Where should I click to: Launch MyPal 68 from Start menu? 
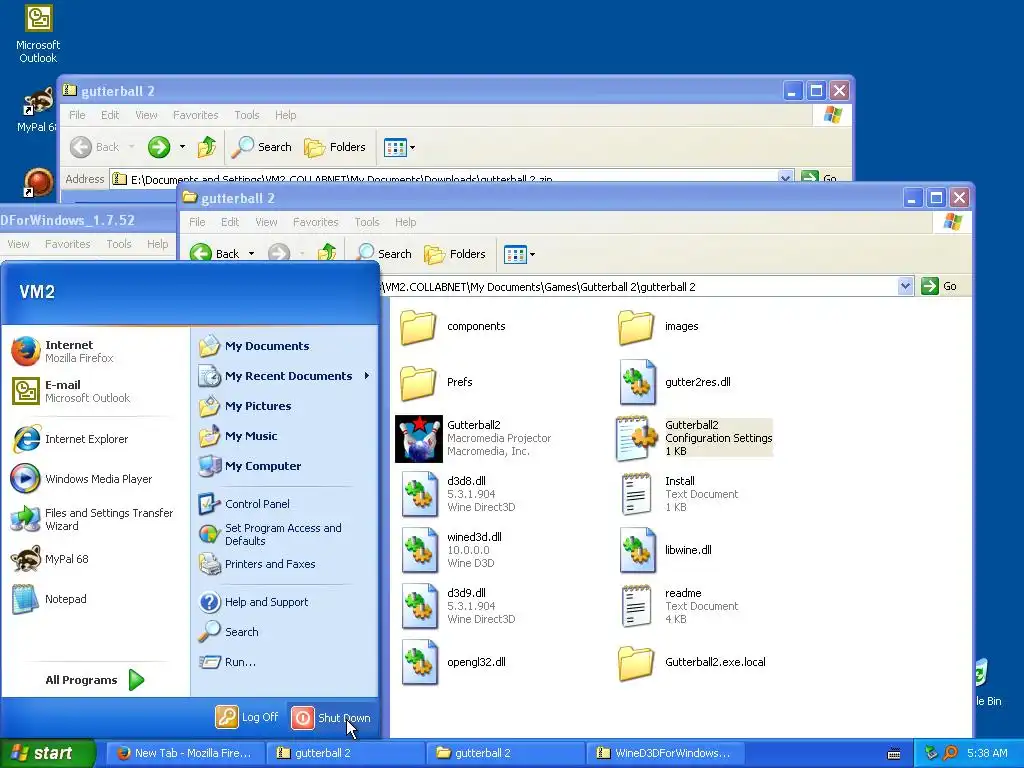tap(50, 559)
